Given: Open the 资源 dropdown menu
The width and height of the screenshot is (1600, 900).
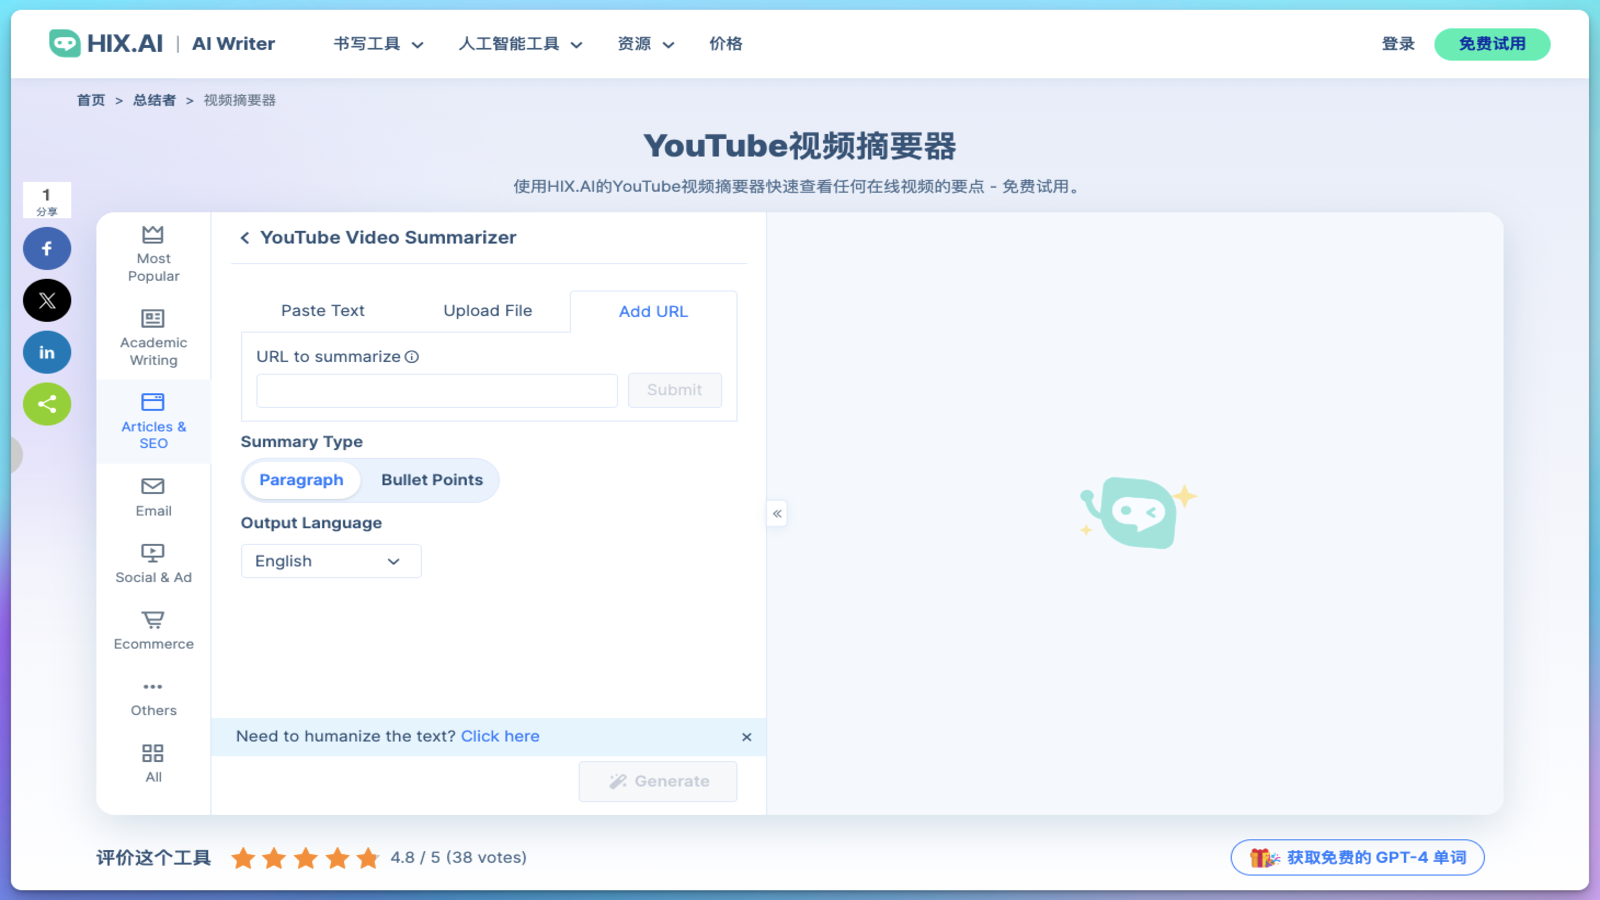Looking at the screenshot, I should pos(645,44).
